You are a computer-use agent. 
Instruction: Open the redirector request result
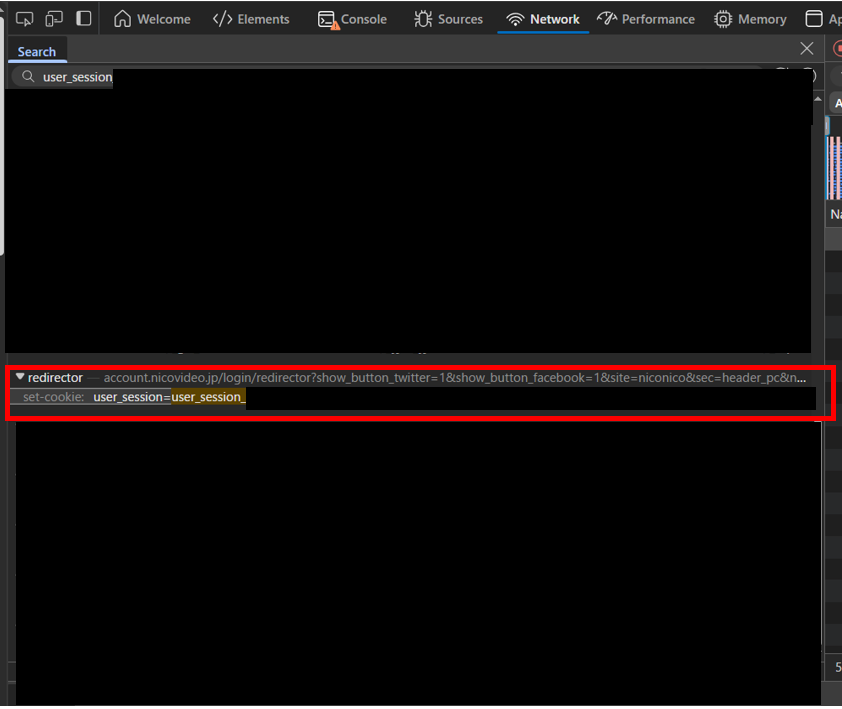pos(56,378)
